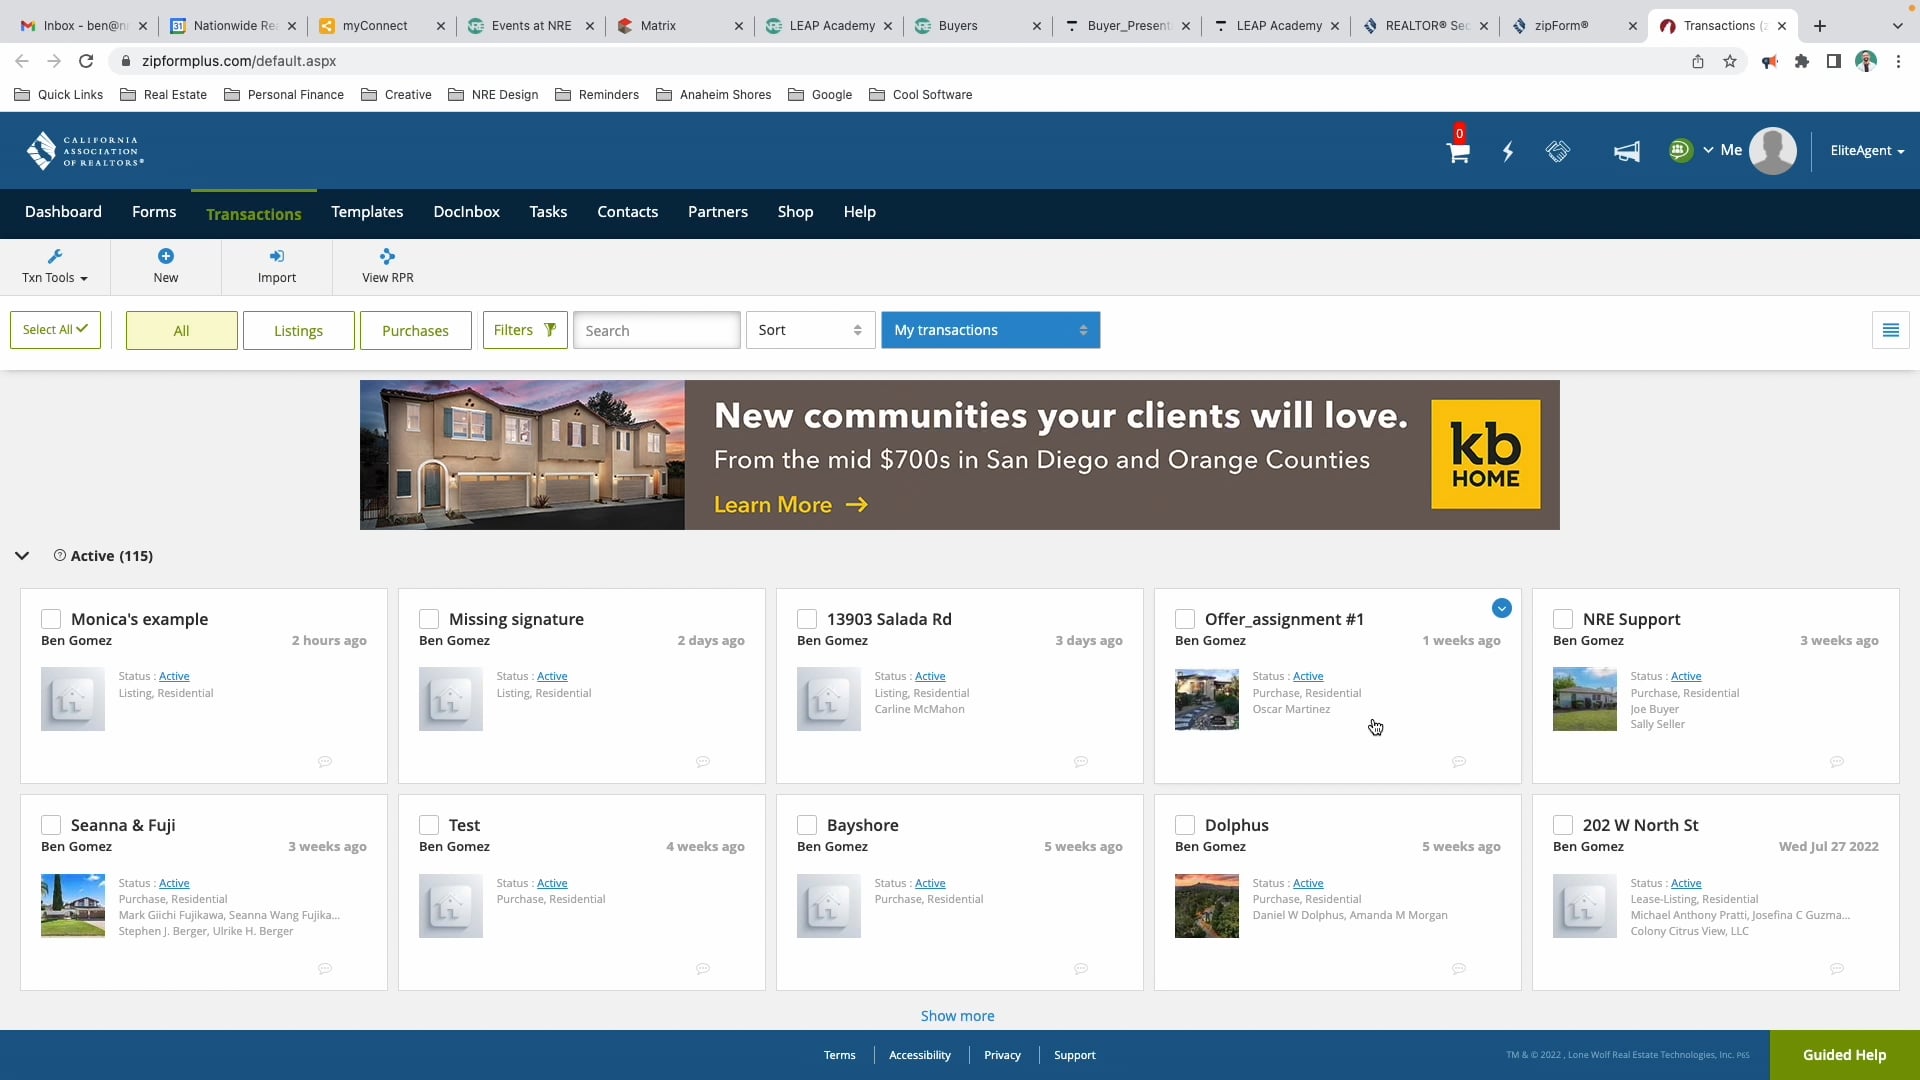Click the Show more link
Screen dimensions: 1920x1080
tap(957, 1015)
